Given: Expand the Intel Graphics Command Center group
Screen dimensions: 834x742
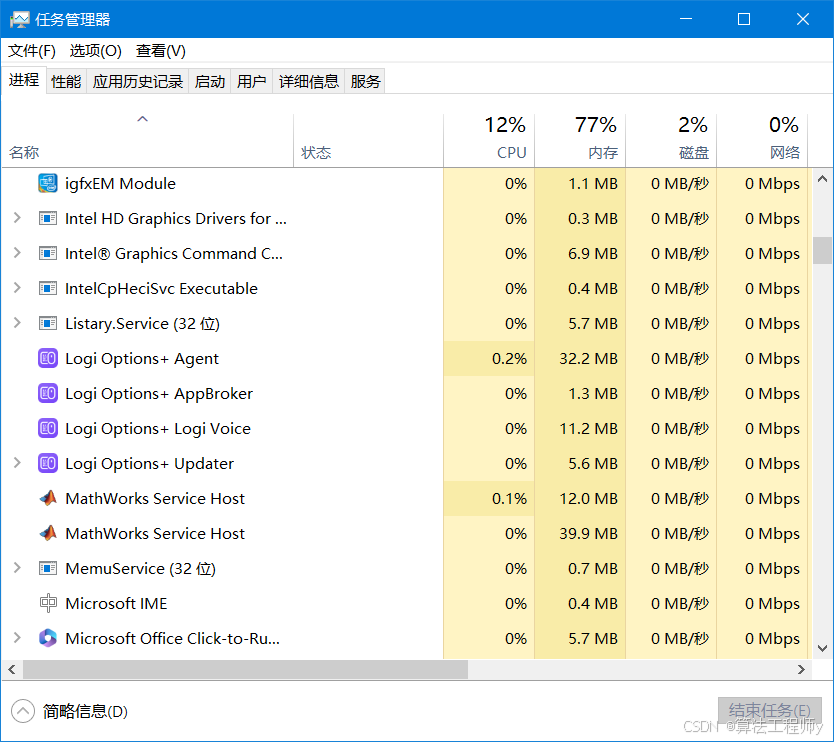Looking at the screenshot, I should pyautogui.click(x=17, y=253).
